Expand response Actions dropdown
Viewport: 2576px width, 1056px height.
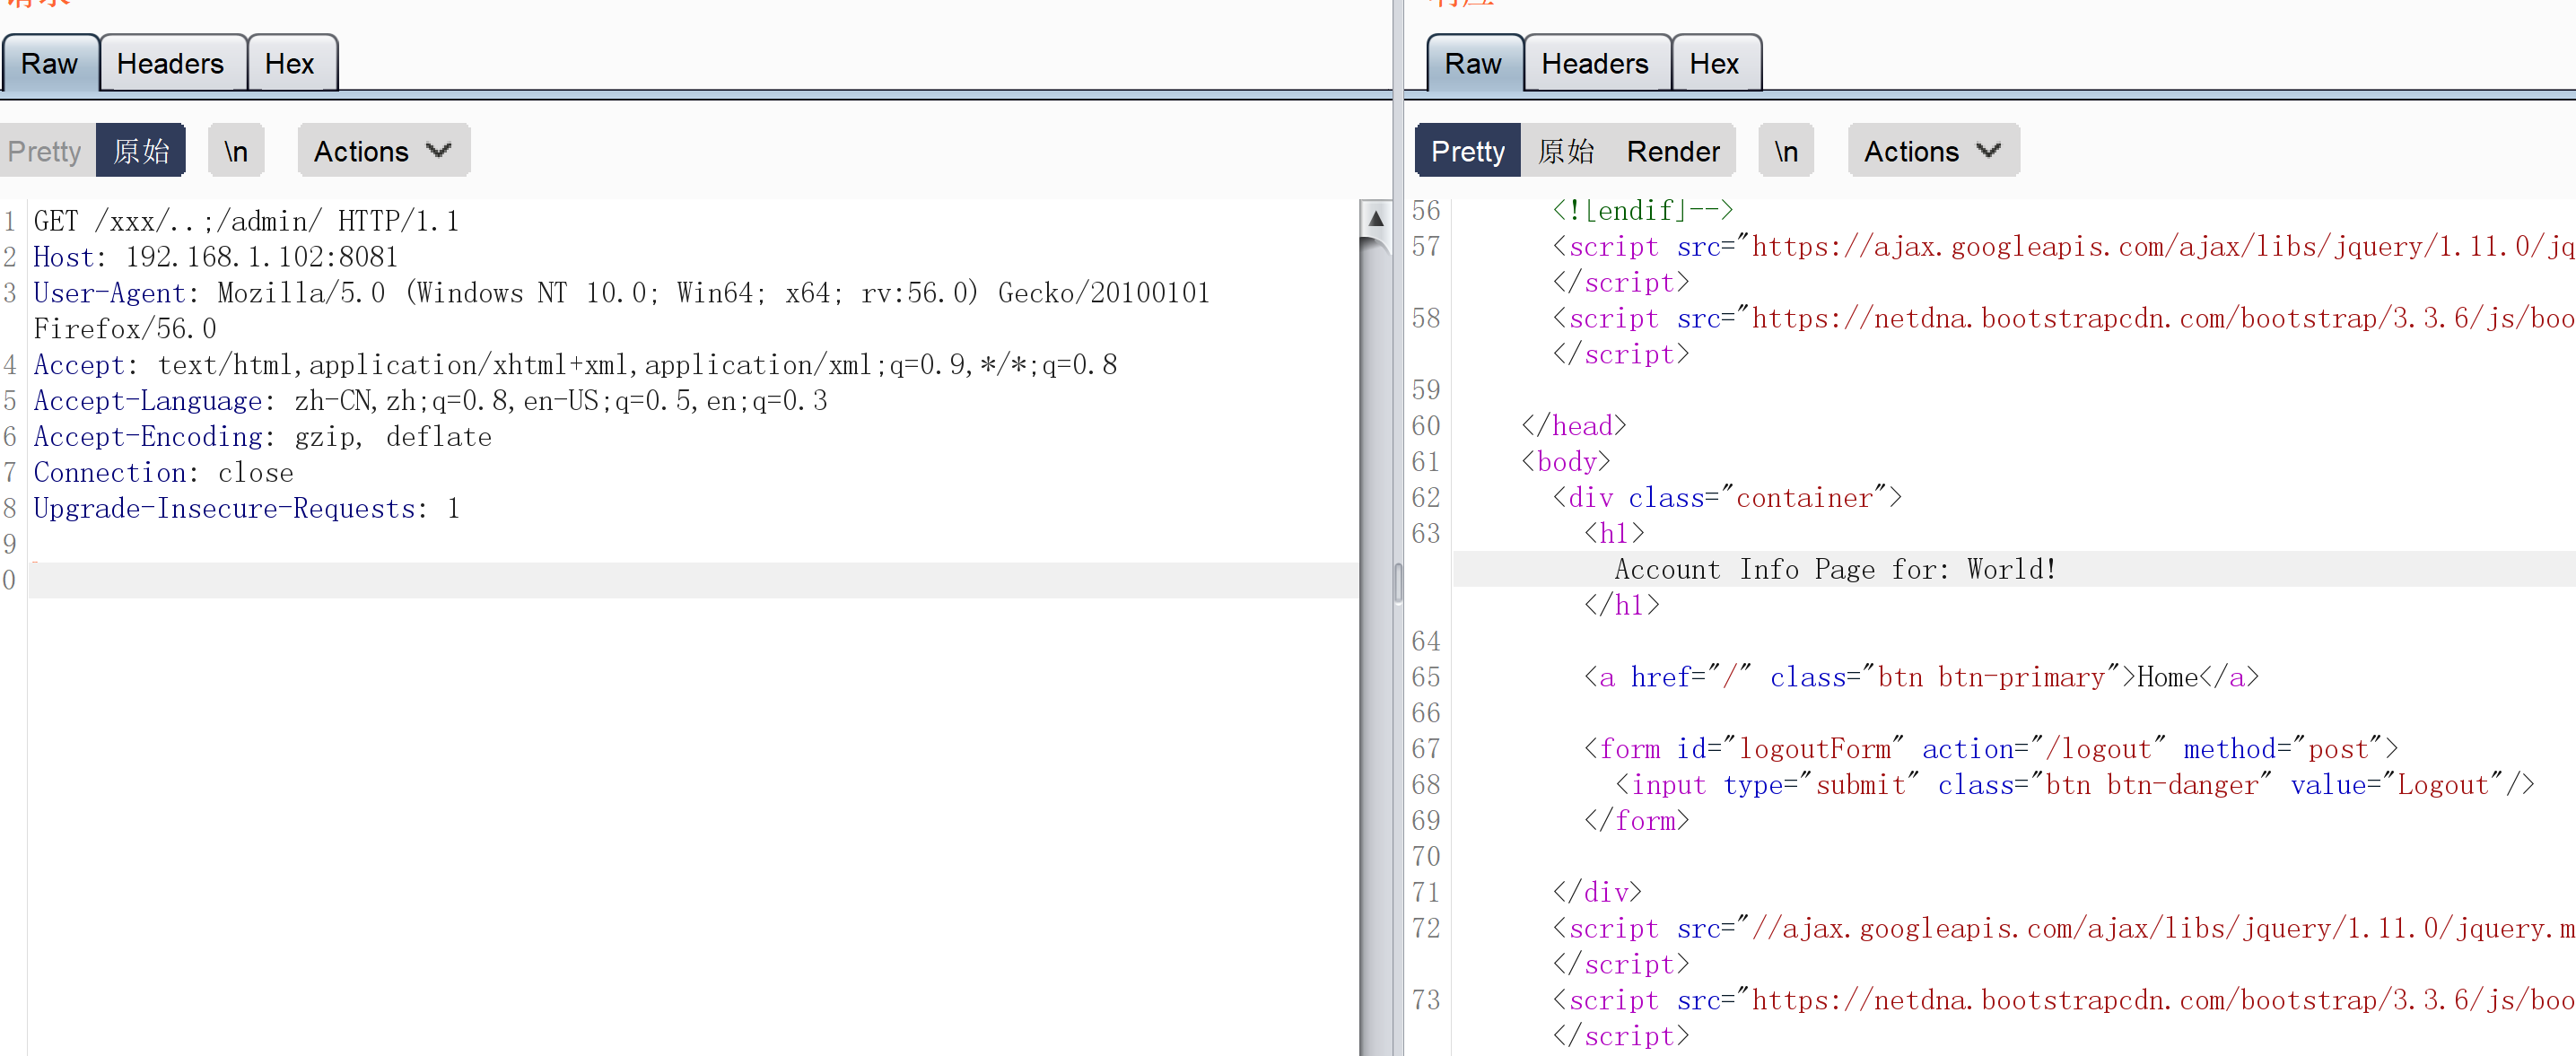(1932, 151)
